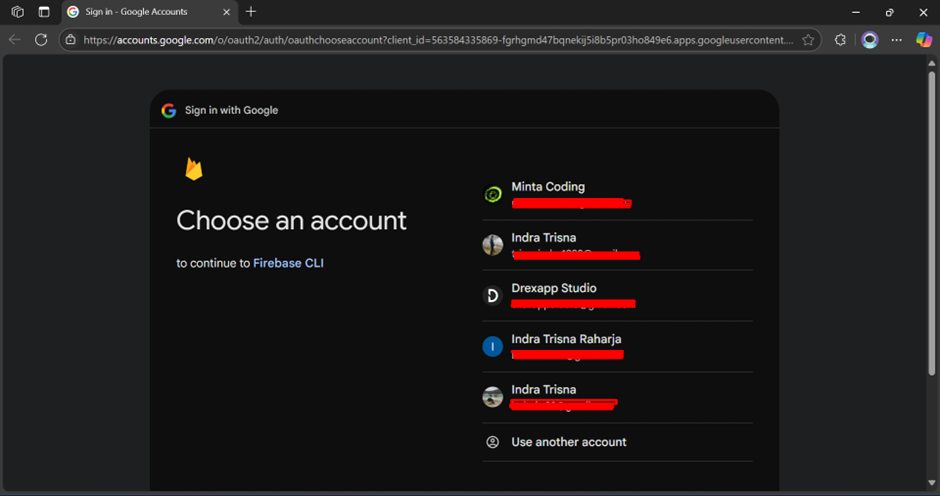Viewport: 940px width, 496px height.
Task: Click the Choose an account heading
Action: pyautogui.click(x=291, y=220)
